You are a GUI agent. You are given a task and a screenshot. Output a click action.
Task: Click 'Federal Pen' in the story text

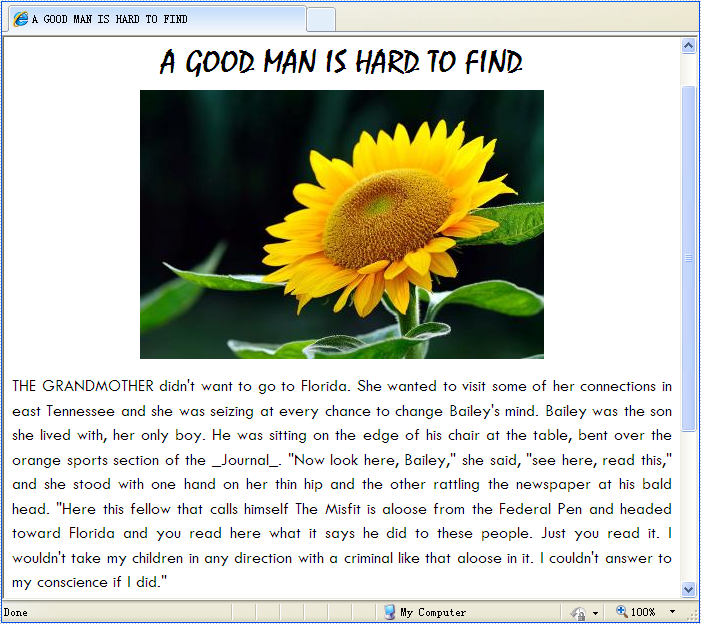(x=540, y=509)
